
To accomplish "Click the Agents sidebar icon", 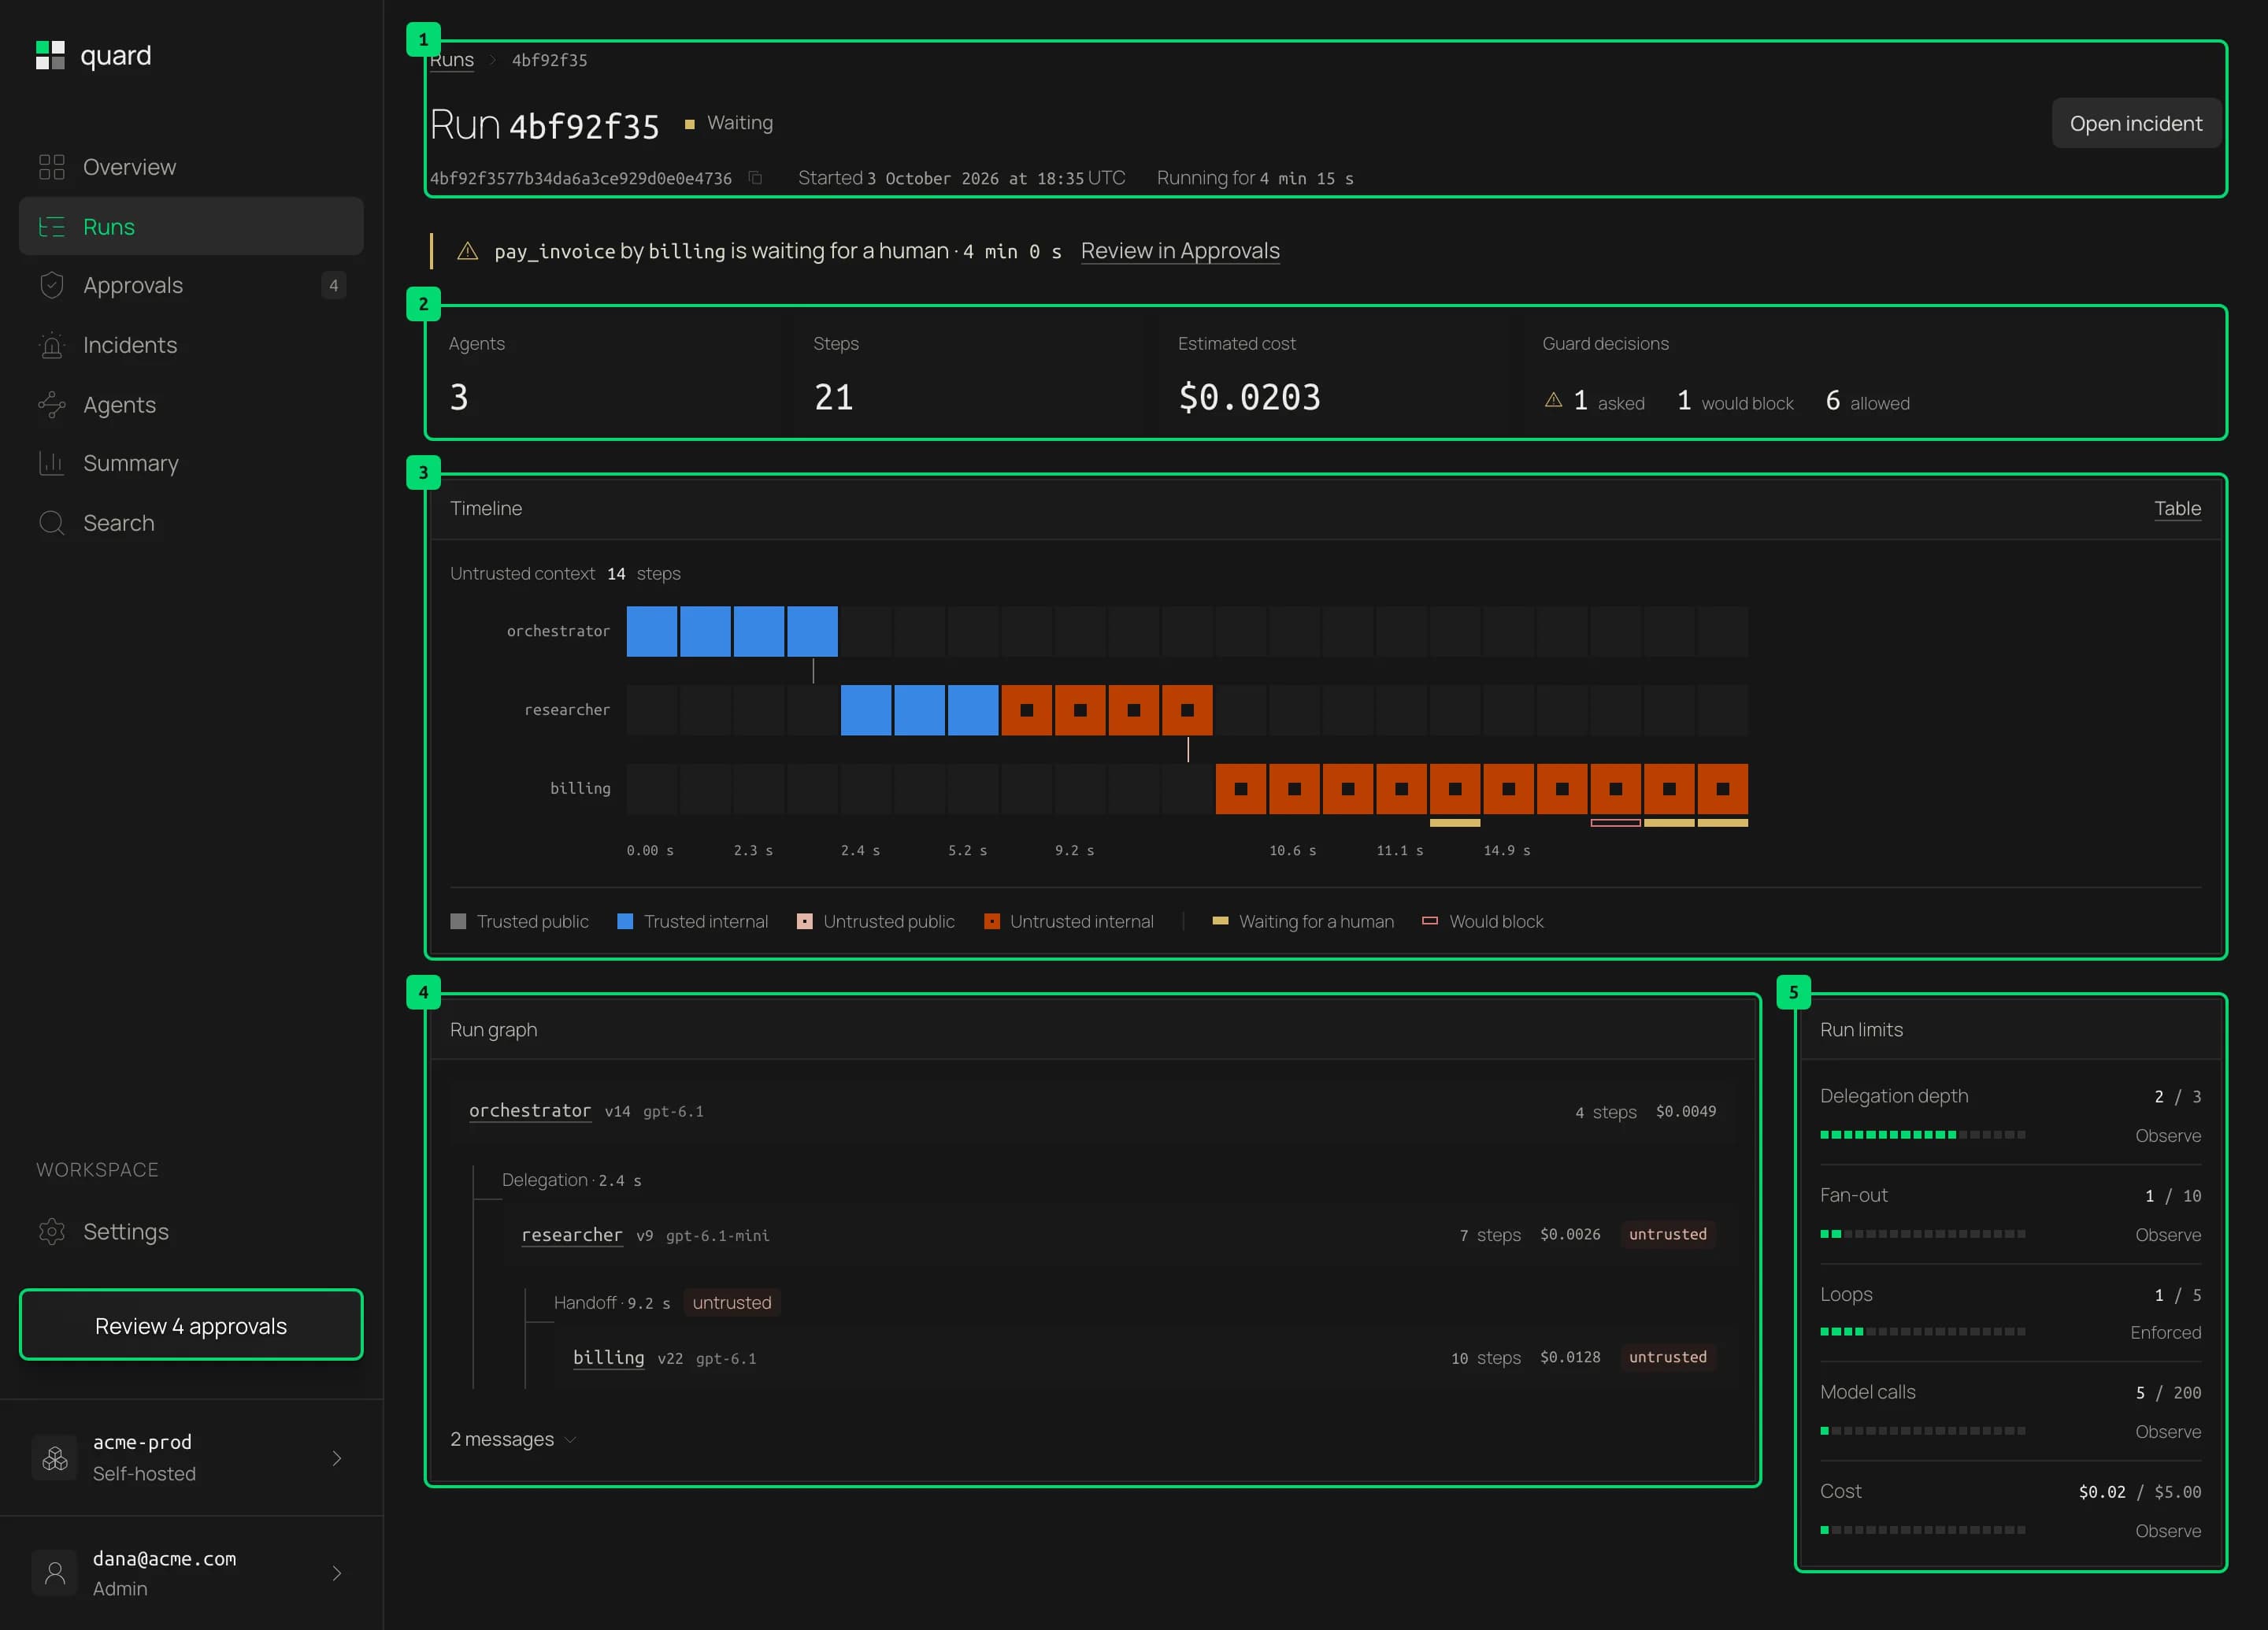I will (52, 405).
